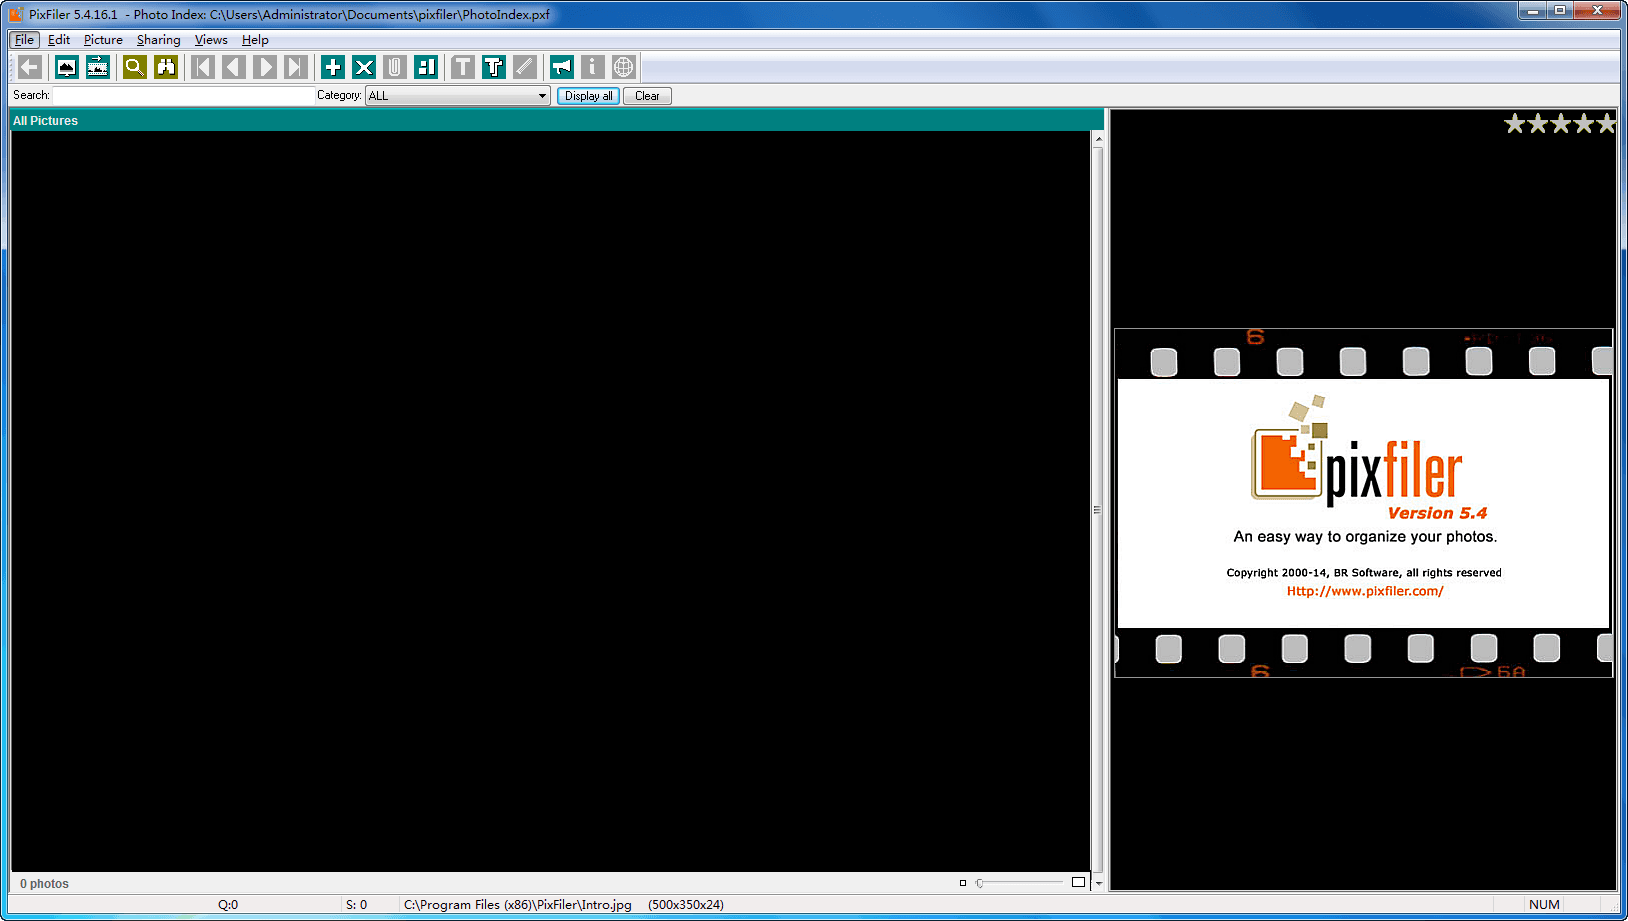Click the small thumbnail size icon
This screenshot has width=1628, height=921.
pyautogui.click(x=963, y=883)
